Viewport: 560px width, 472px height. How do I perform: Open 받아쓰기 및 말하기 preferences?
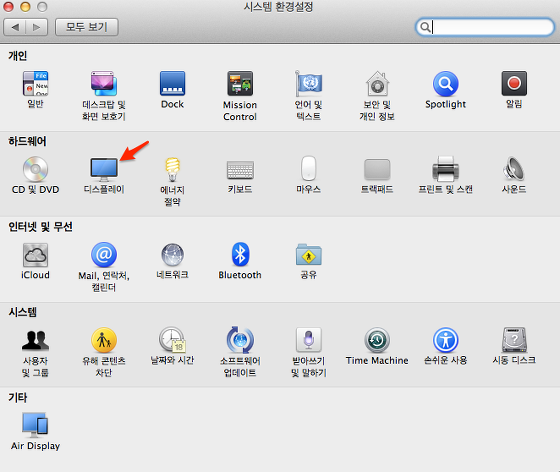[x=309, y=340]
